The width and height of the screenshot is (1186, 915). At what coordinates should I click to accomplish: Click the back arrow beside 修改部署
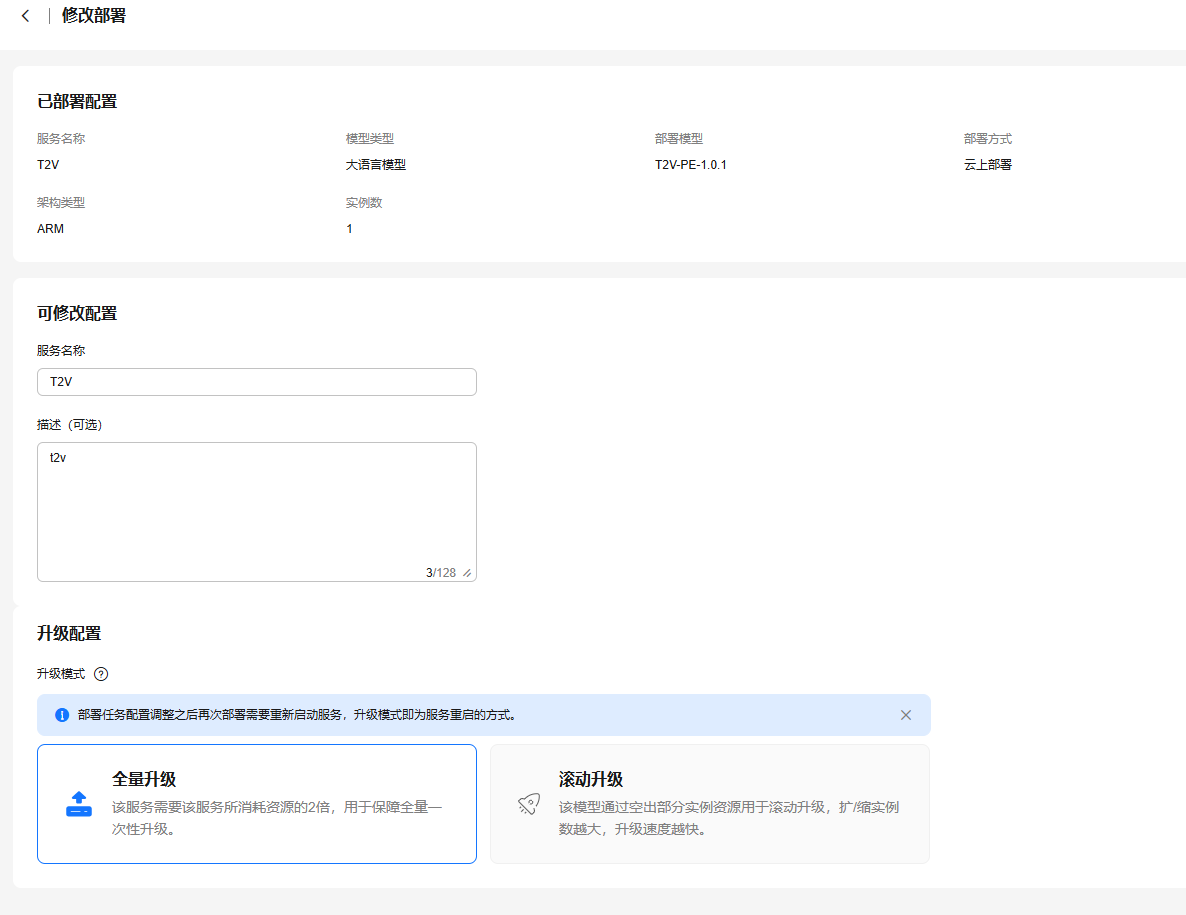click(25, 16)
